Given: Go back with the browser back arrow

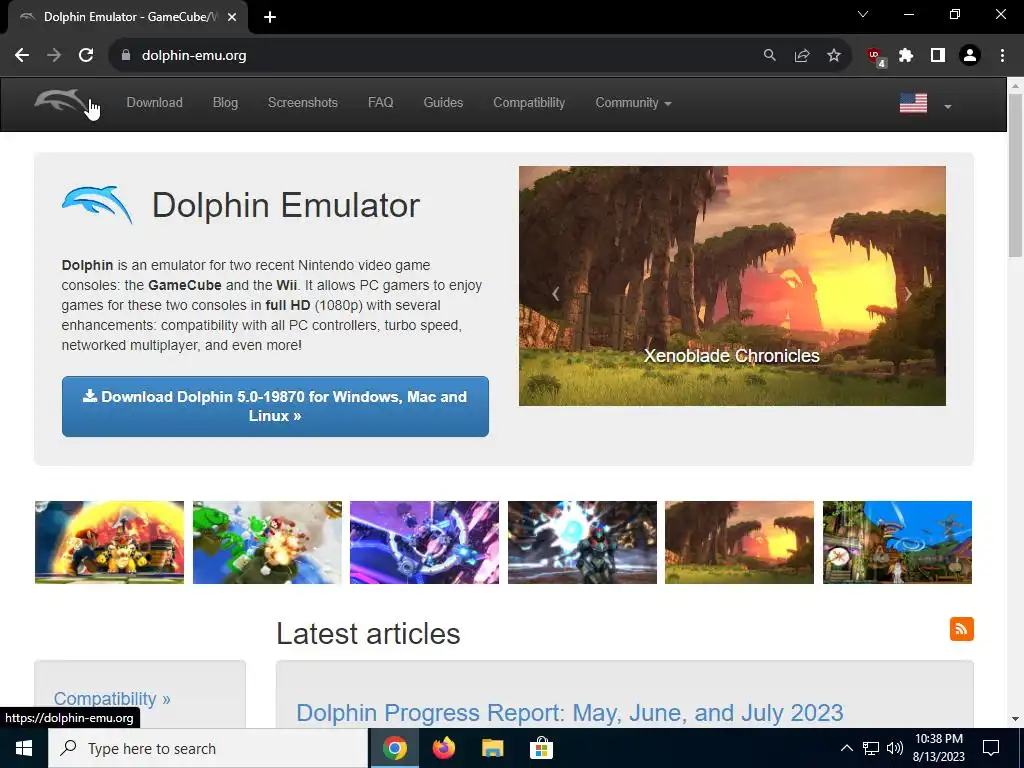Looking at the screenshot, I should [x=22, y=56].
